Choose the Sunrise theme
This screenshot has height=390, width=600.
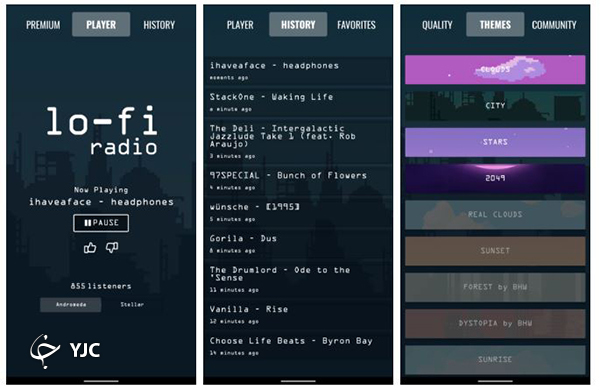[x=495, y=360]
